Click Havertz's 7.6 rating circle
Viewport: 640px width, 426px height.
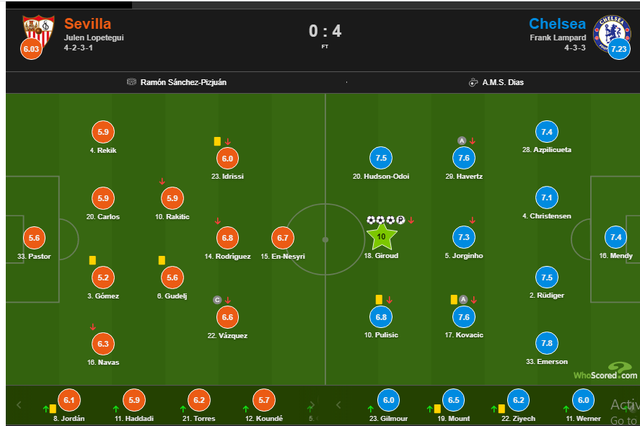pos(462,158)
